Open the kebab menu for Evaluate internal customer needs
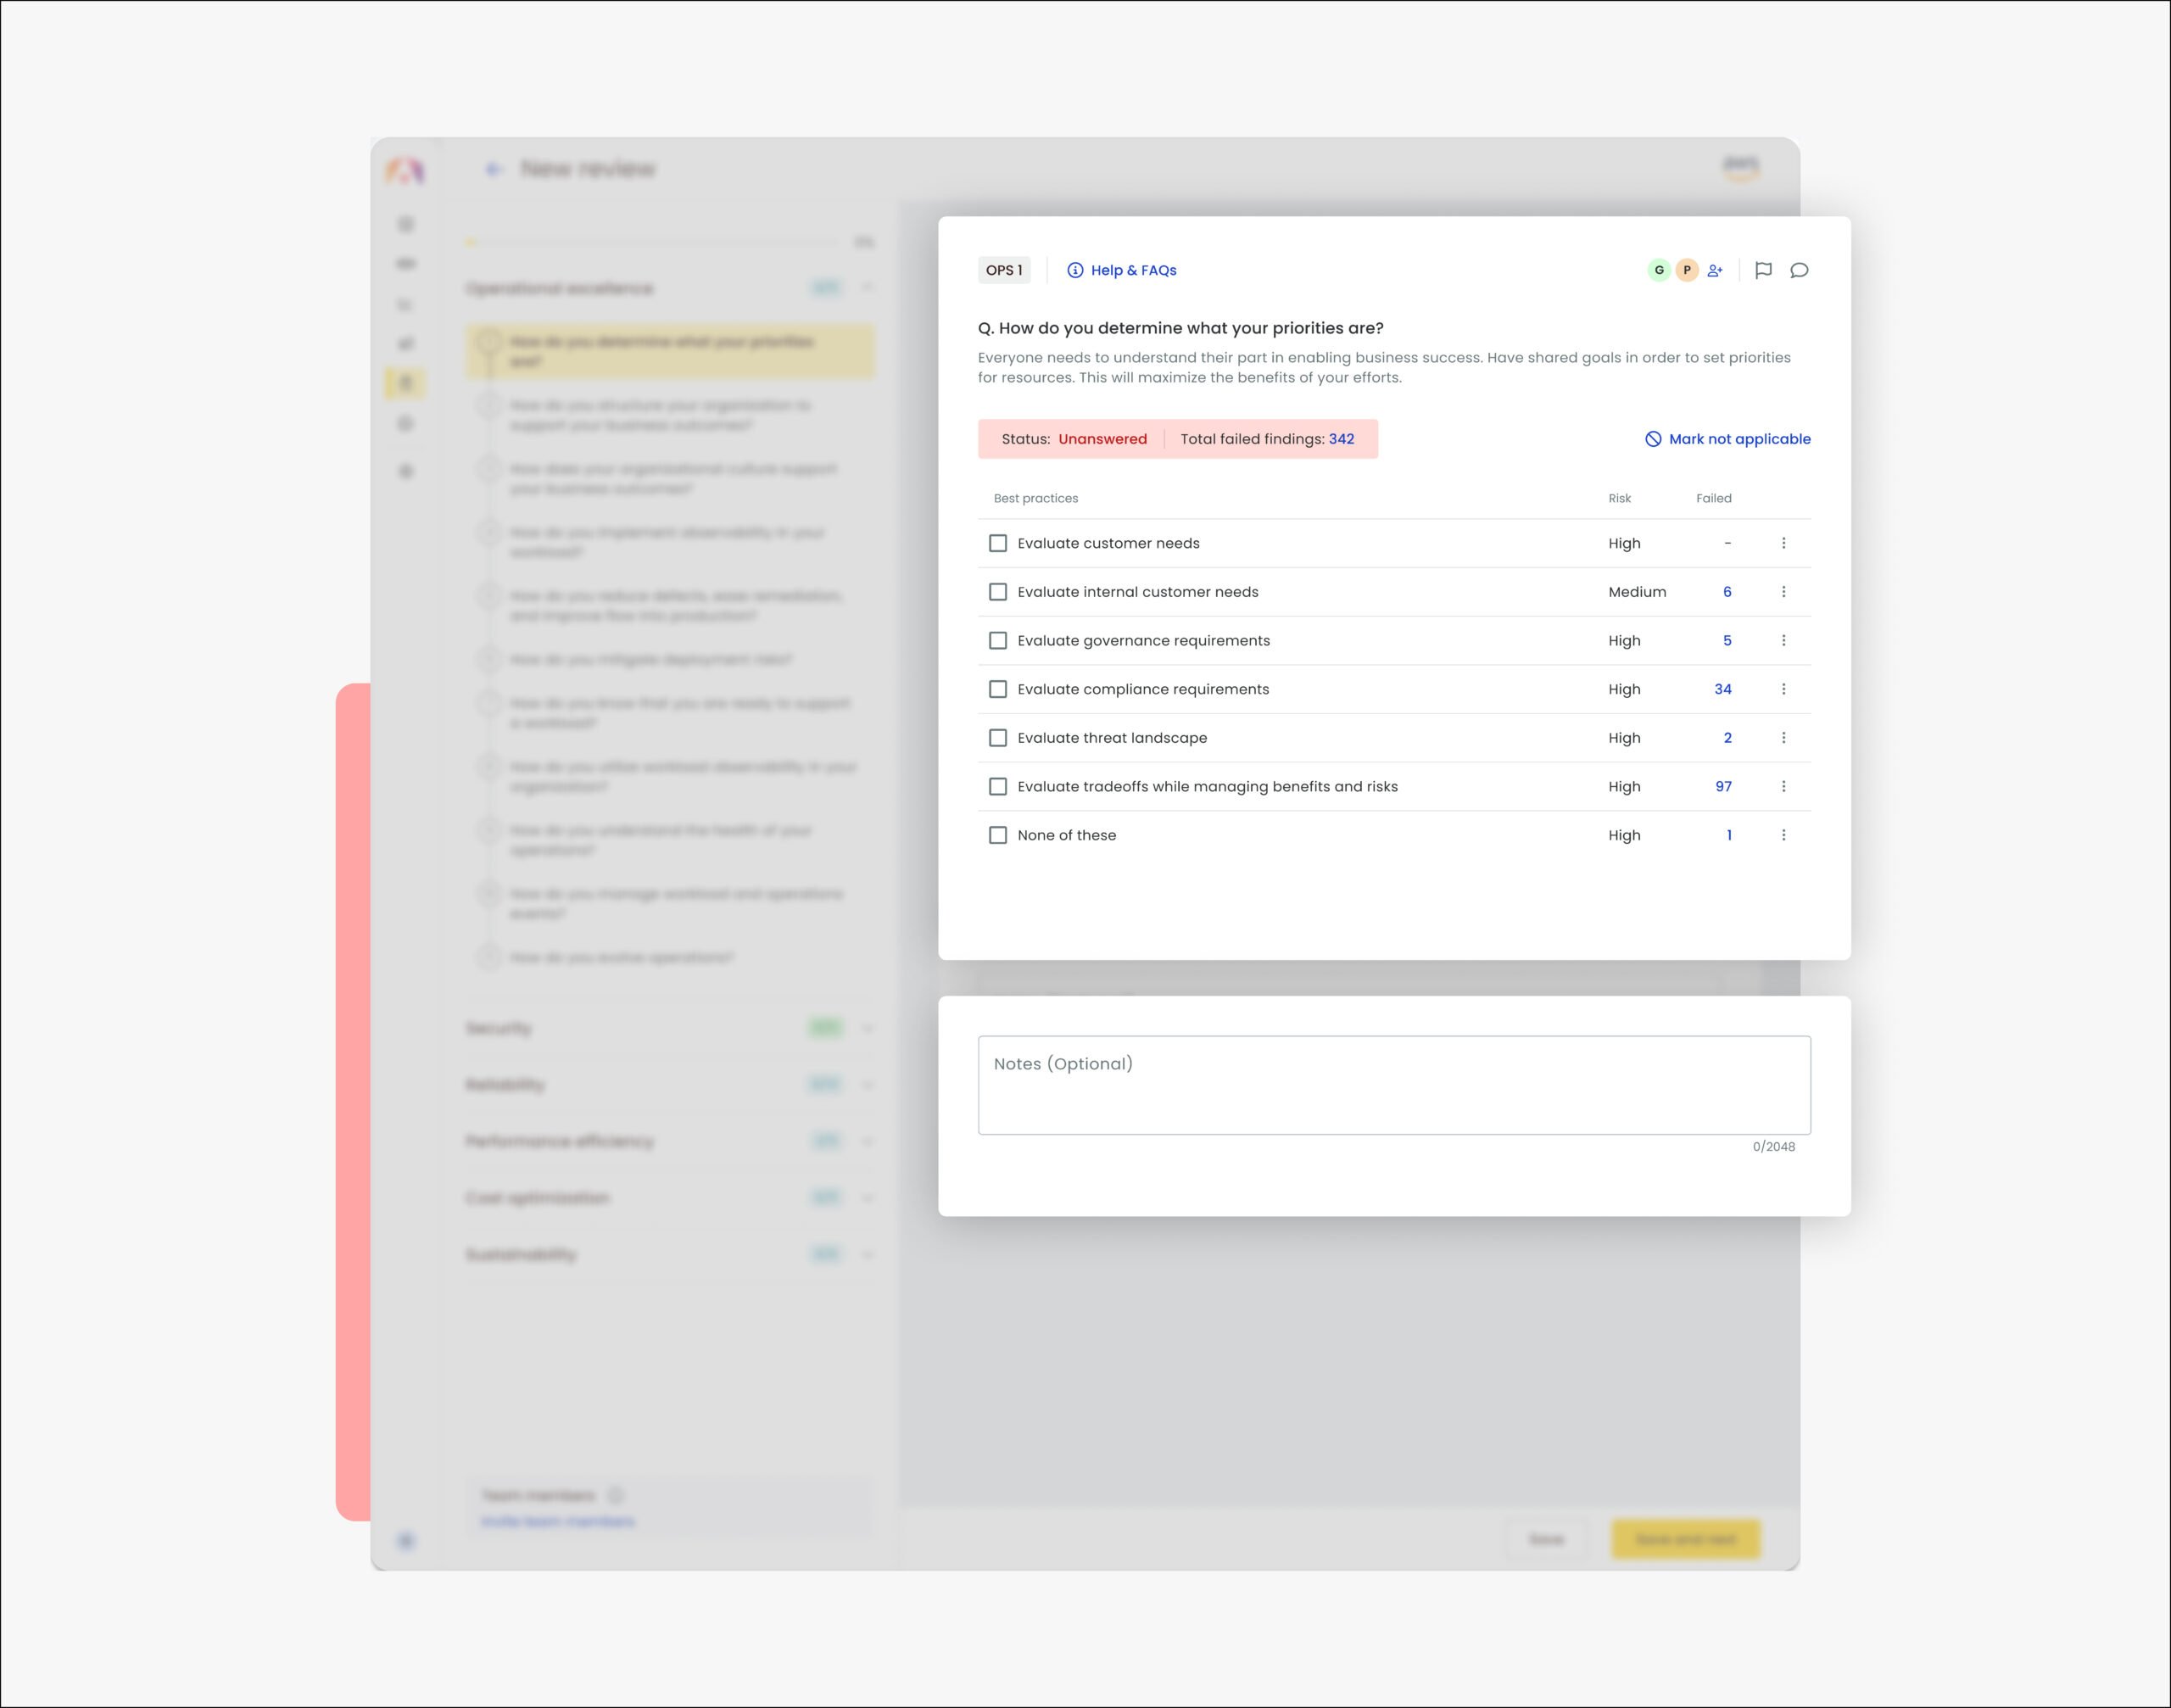The height and width of the screenshot is (1708, 2171). [1783, 592]
